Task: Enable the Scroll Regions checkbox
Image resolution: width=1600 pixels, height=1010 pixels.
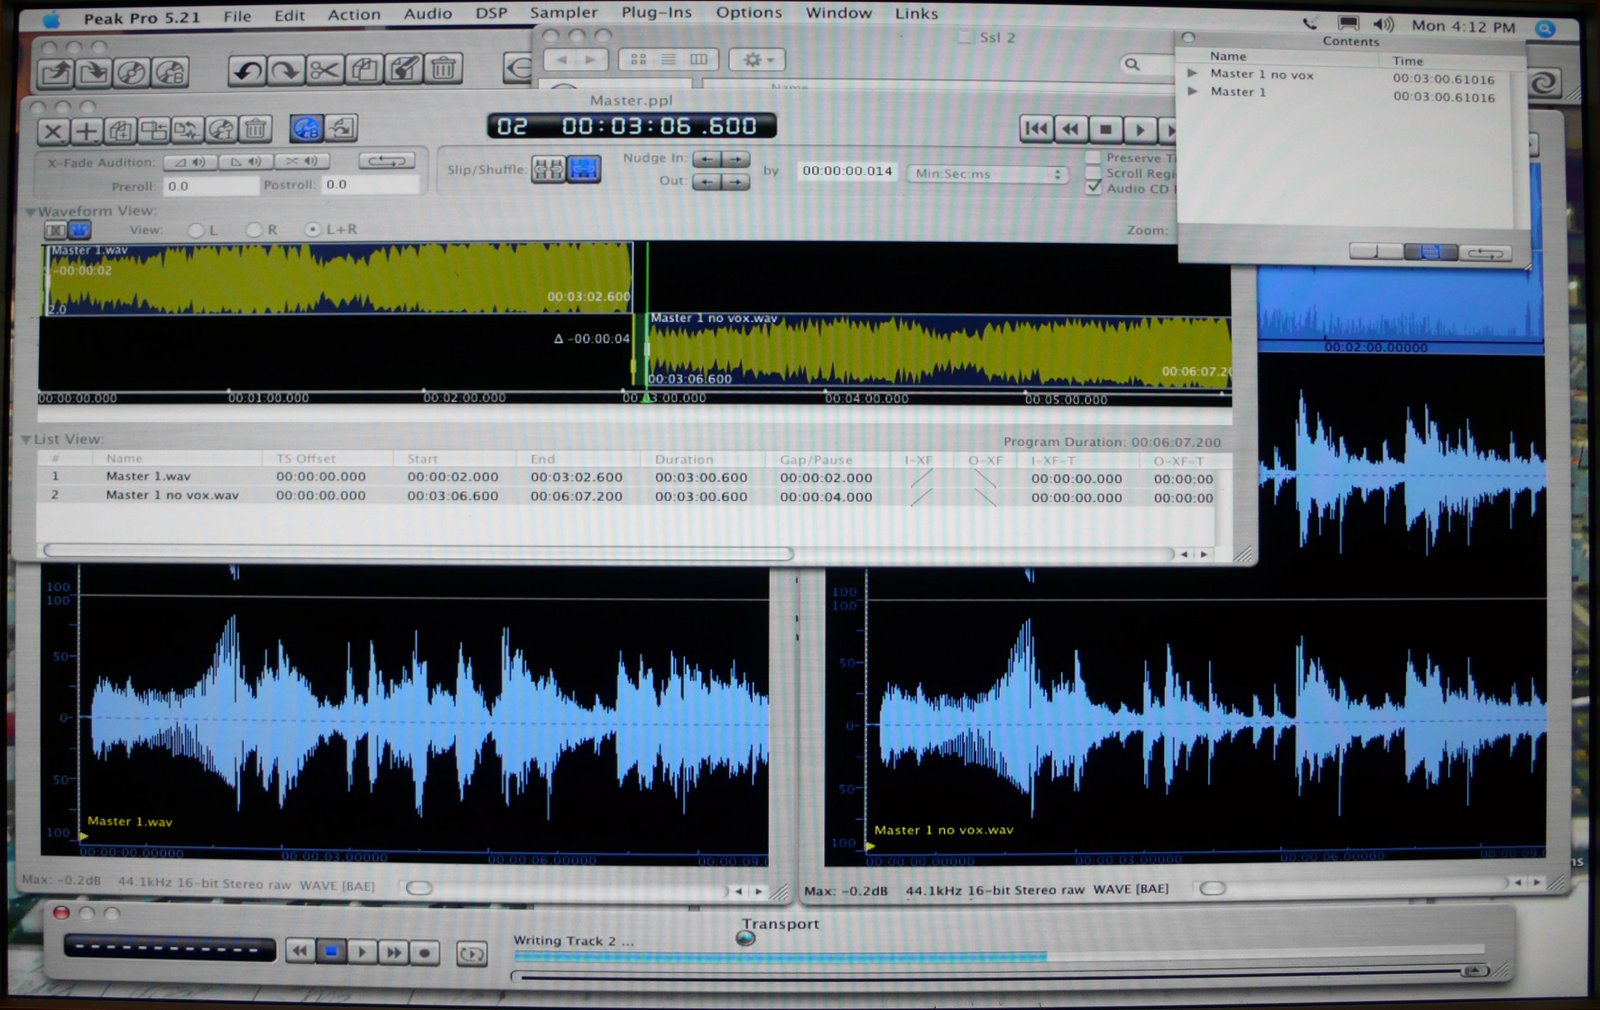Action: [x=1093, y=172]
